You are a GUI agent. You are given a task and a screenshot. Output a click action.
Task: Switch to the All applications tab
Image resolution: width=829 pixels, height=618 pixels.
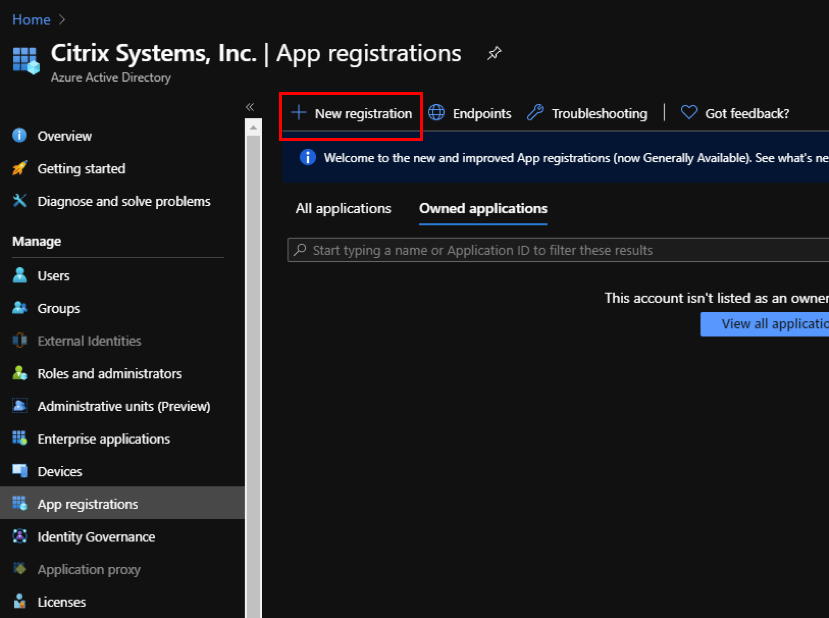(343, 208)
